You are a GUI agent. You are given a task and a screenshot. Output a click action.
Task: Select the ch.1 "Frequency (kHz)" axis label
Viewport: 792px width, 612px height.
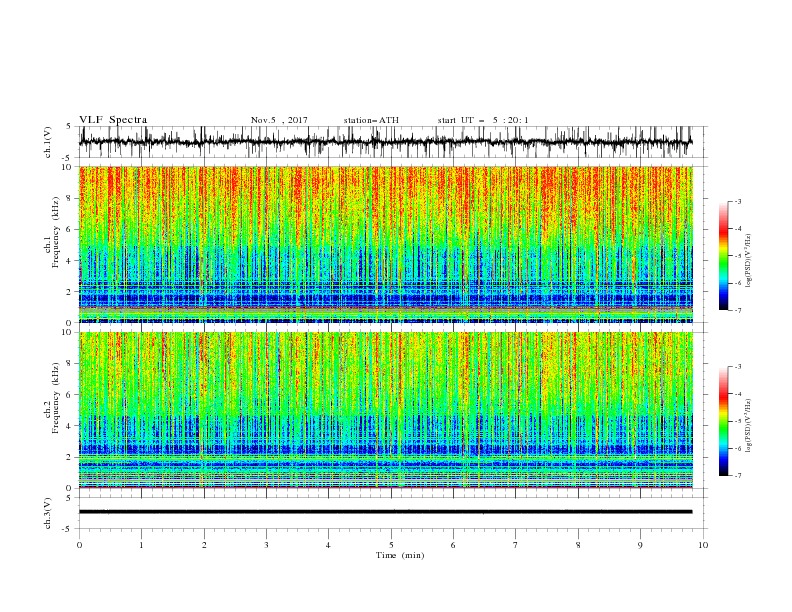55,232
